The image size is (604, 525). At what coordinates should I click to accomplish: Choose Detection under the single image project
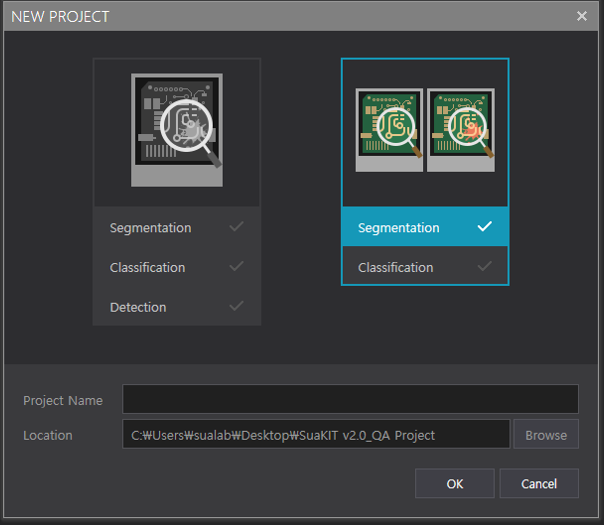pyautogui.click(x=177, y=307)
